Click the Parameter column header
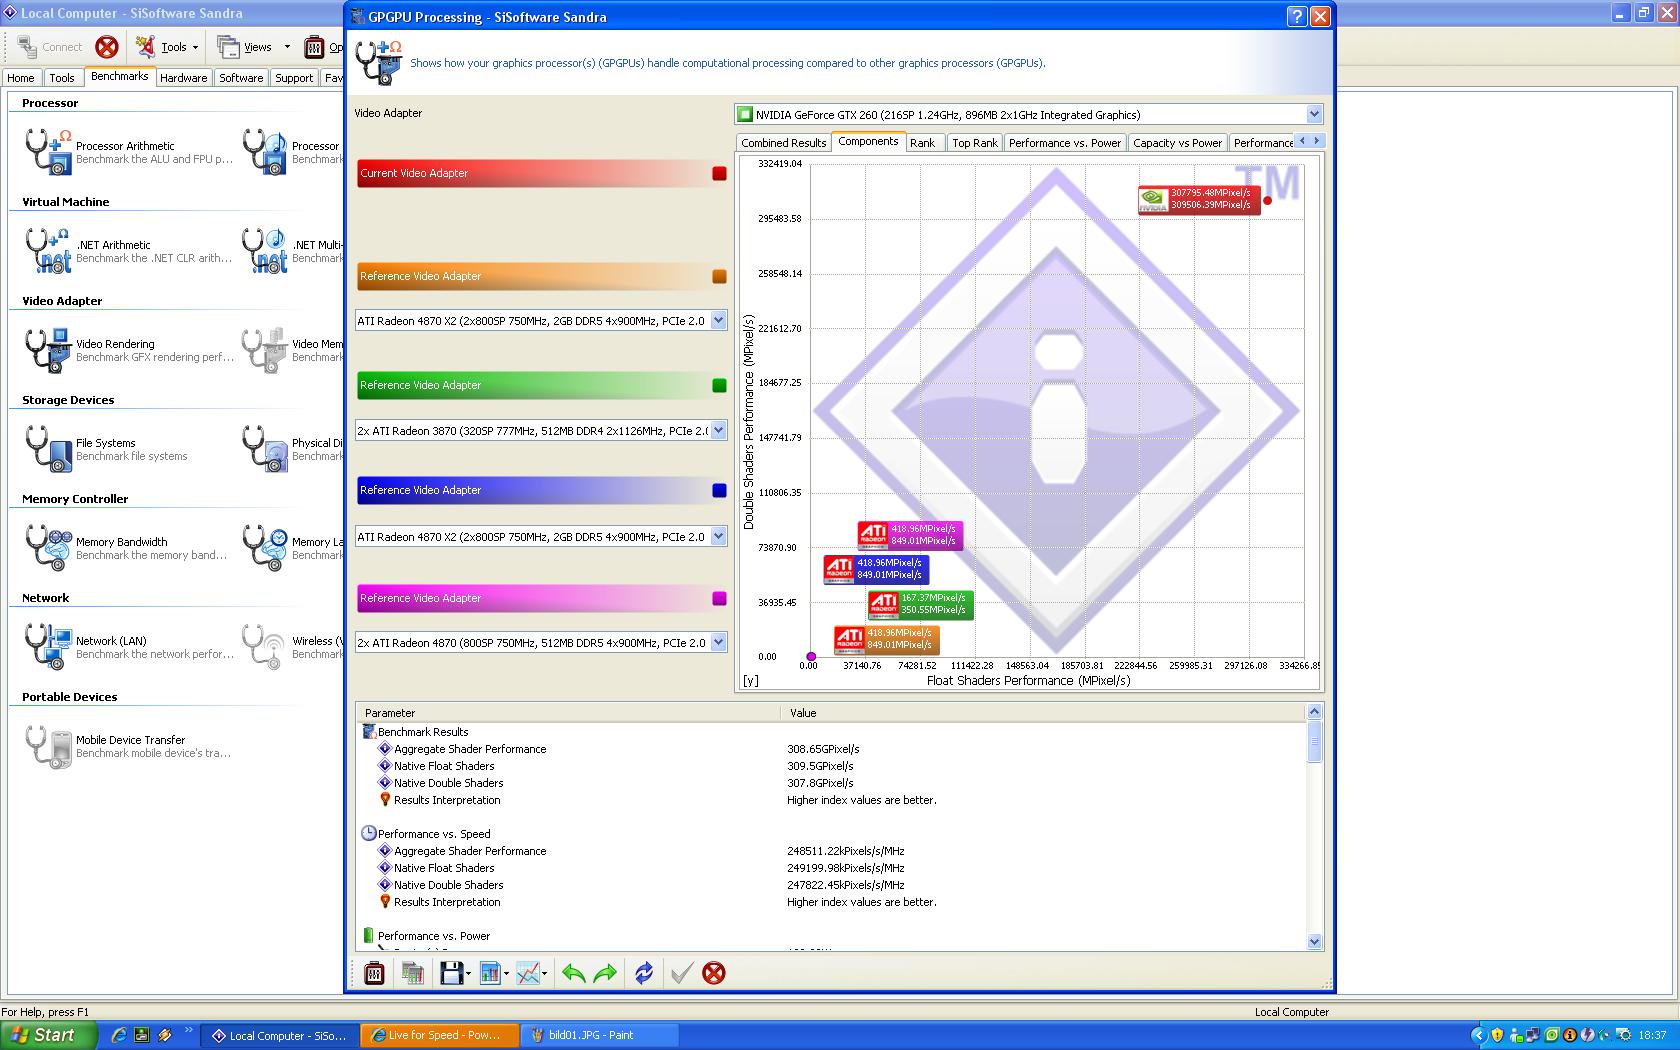1680x1050 pixels. pos(568,713)
